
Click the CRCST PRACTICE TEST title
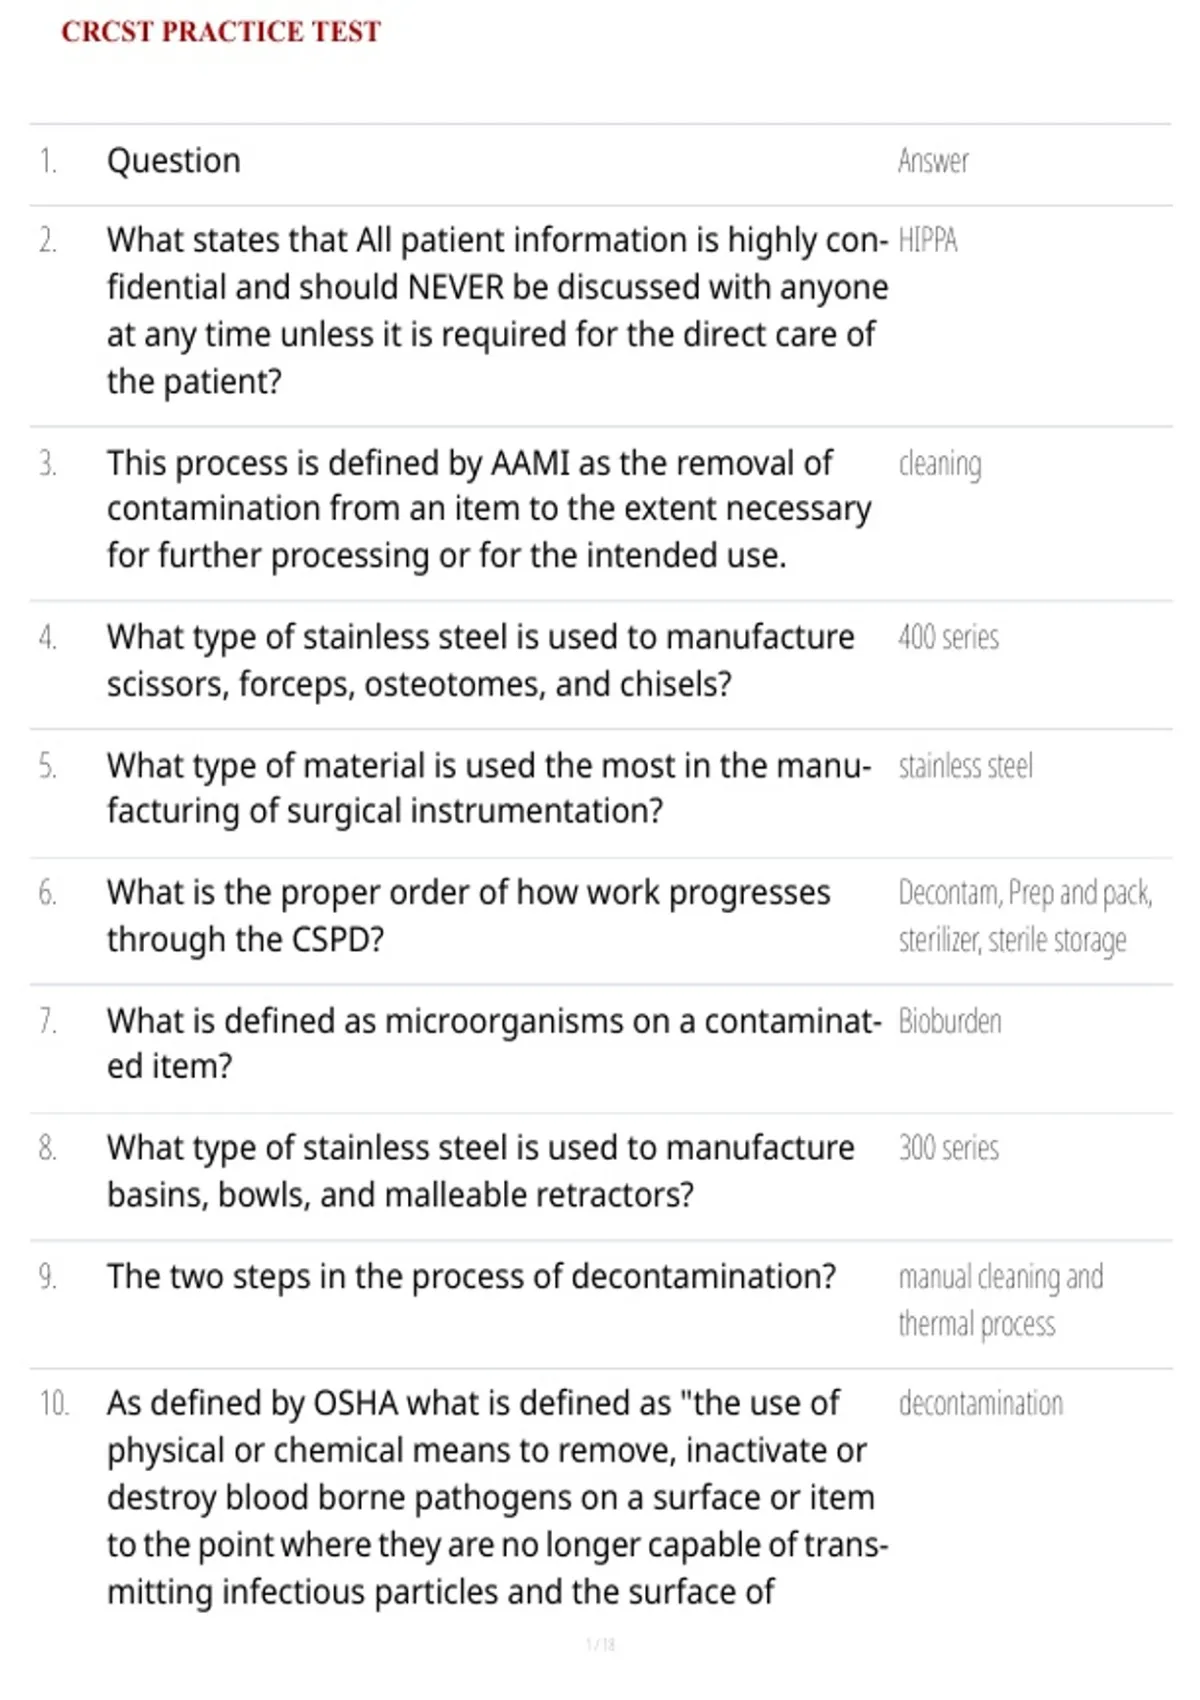coord(221,31)
